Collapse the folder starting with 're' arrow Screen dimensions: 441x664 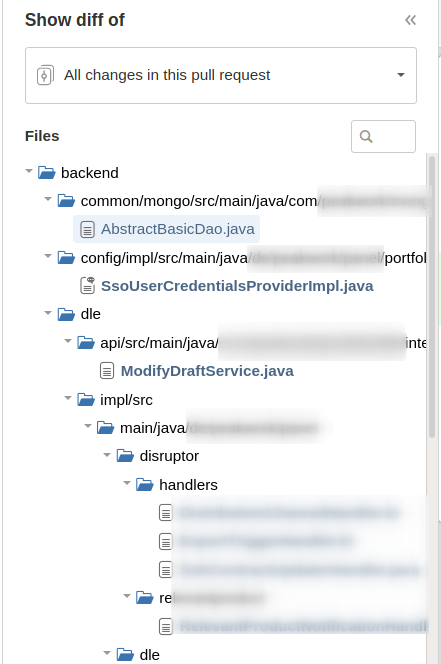point(127,596)
